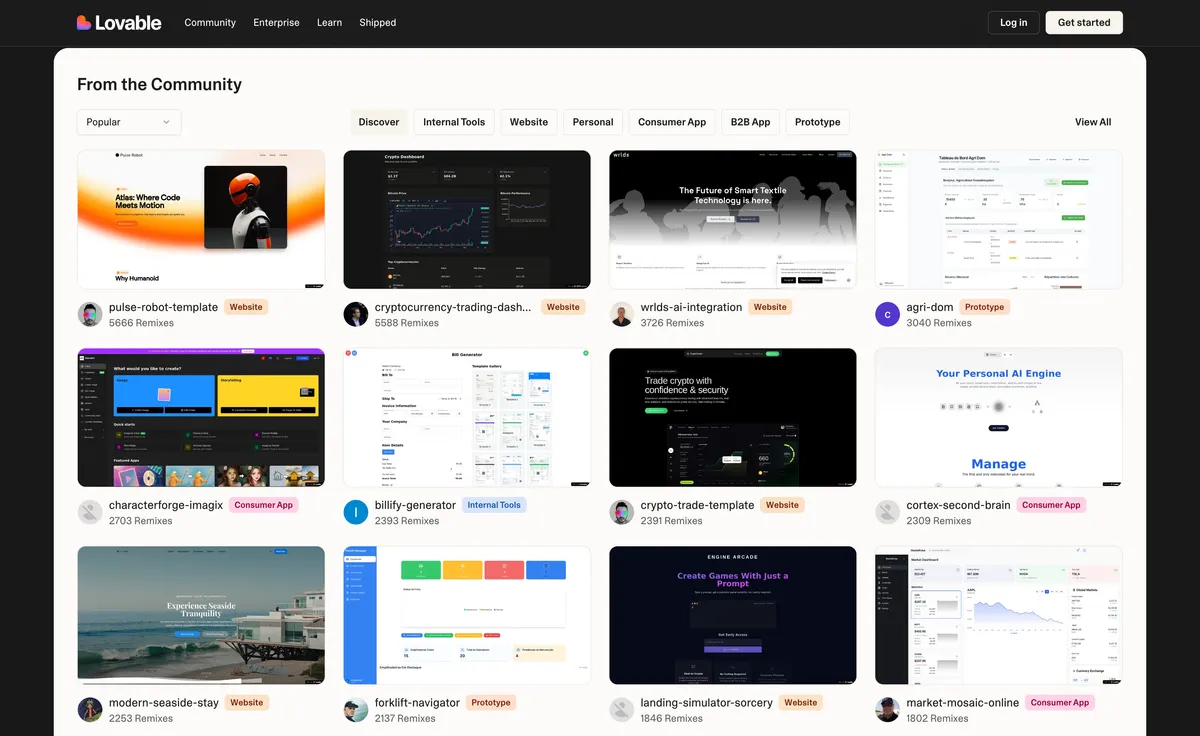1200x736 pixels.
Task: Click the Lovable logo
Action: pyautogui.click(x=119, y=22)
